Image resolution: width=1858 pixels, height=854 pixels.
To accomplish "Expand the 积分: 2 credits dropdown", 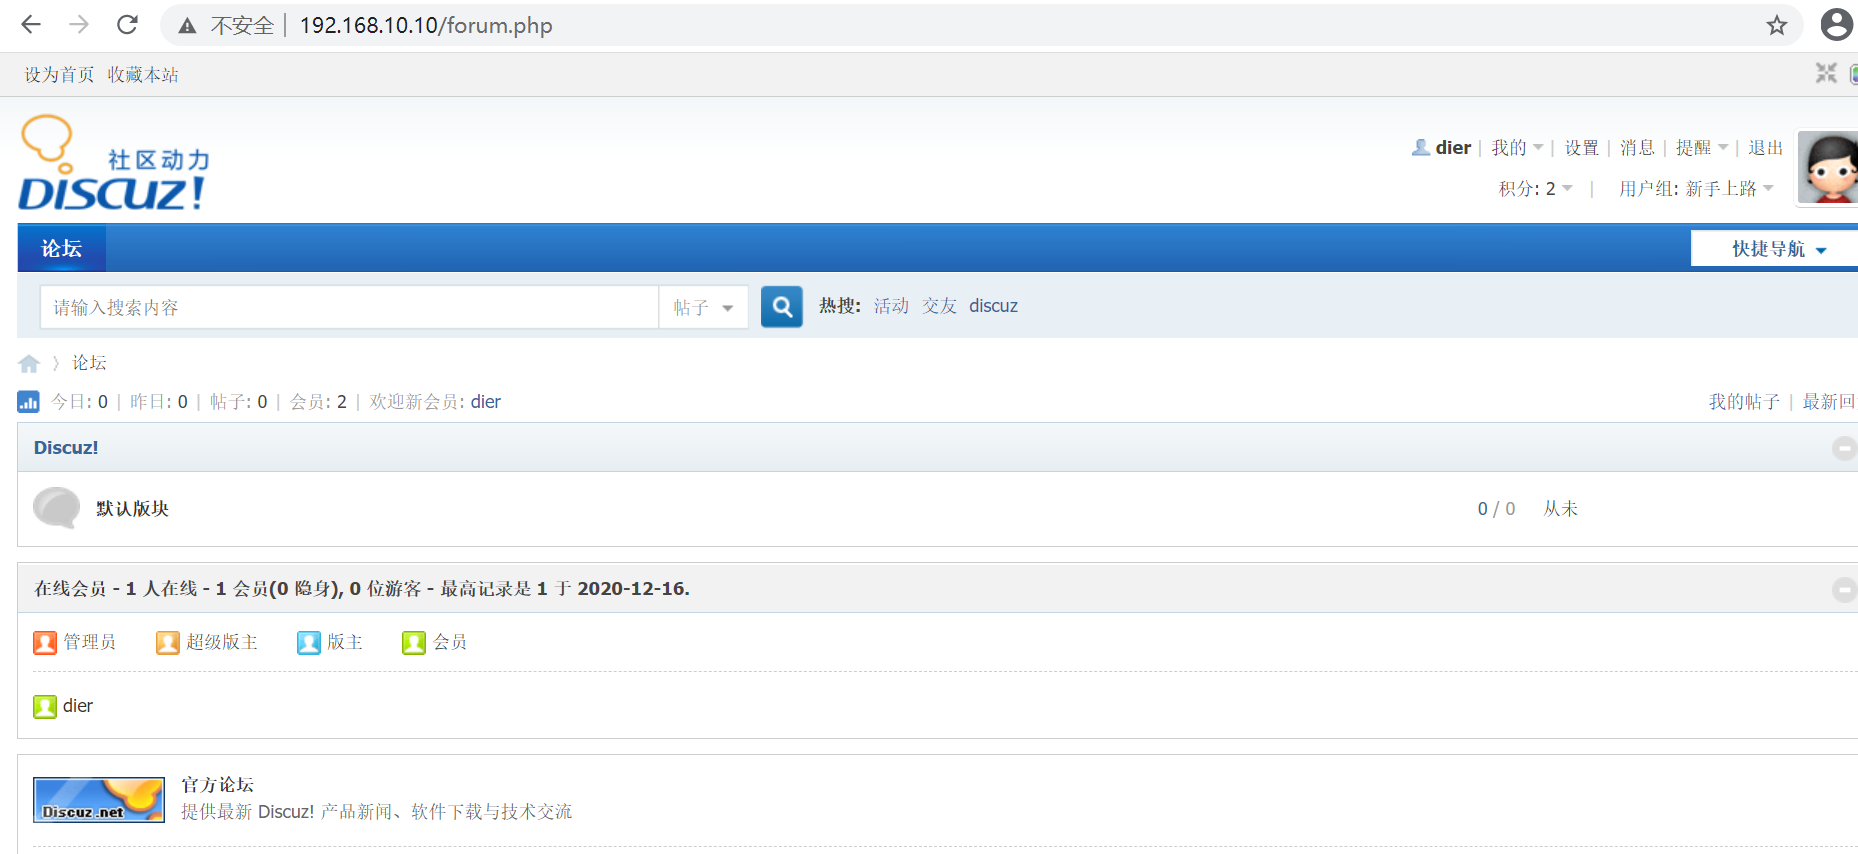I will (x=1536, y=189).
